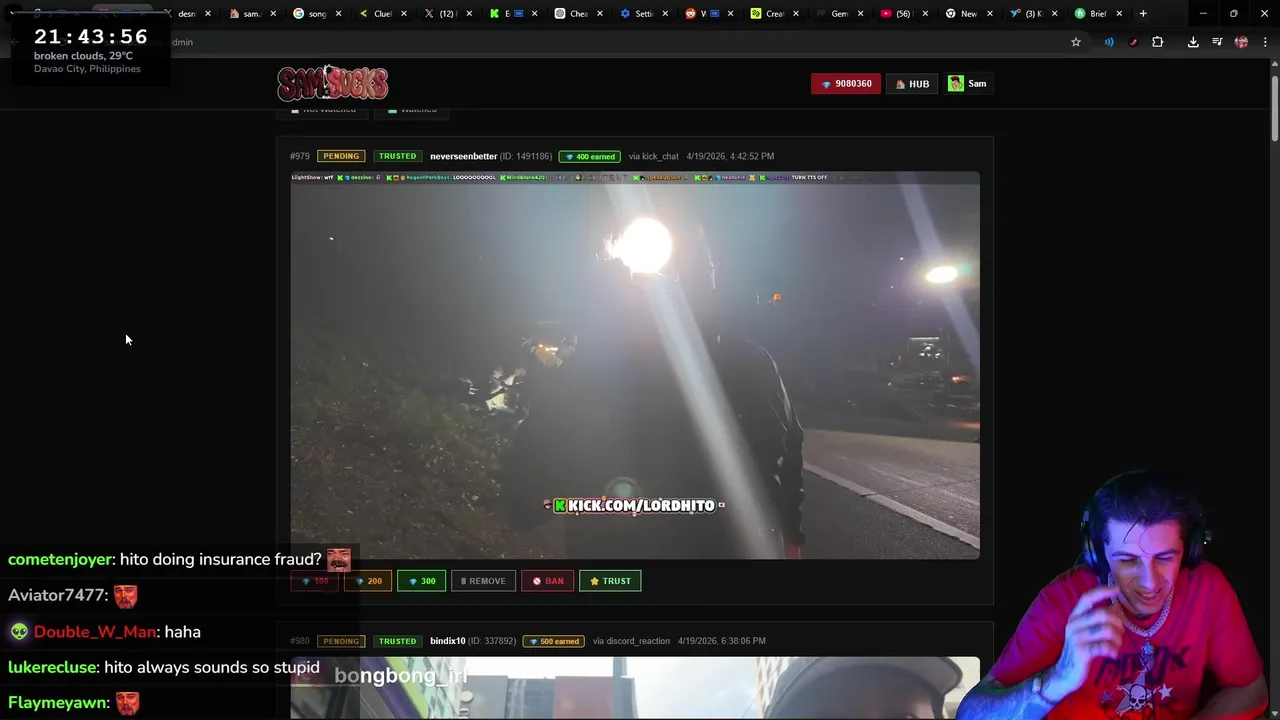Click username bindix10
Image resolution: width=1280 pixels, height=720 pixels.
(x=447, y=641)
